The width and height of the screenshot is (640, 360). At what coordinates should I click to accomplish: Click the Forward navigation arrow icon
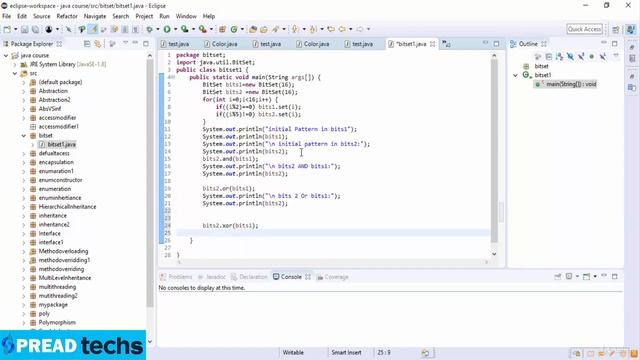[x=359, y=29]
